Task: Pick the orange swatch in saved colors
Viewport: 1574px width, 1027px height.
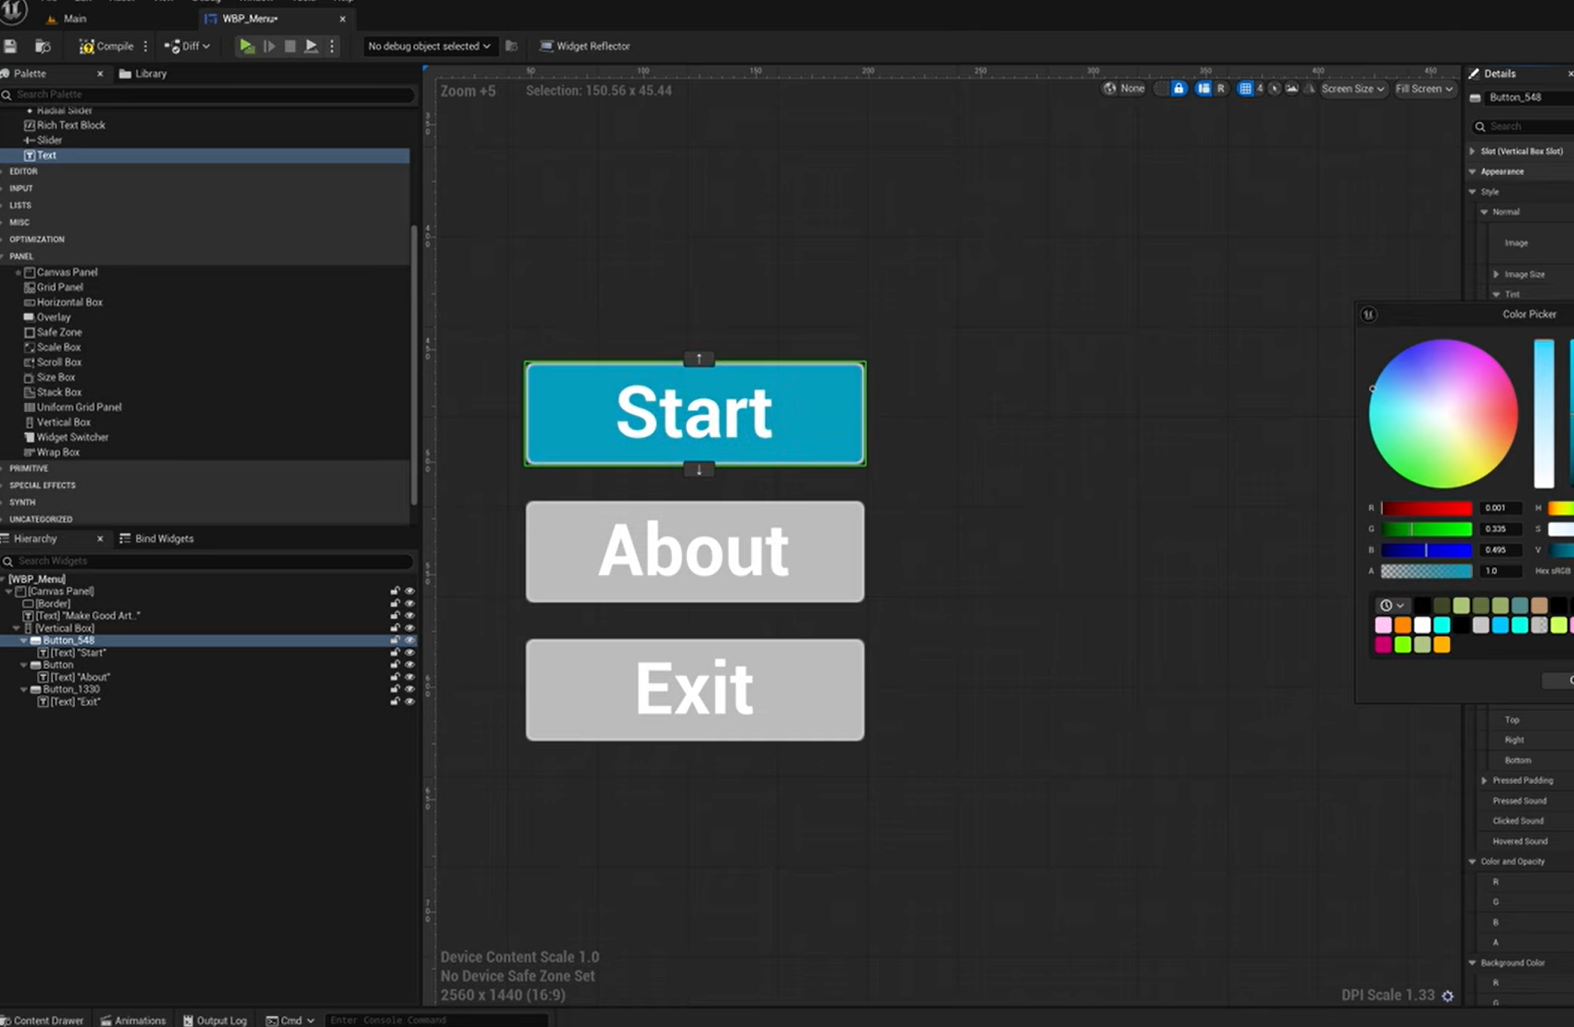Action: (x=1403, y=625)
